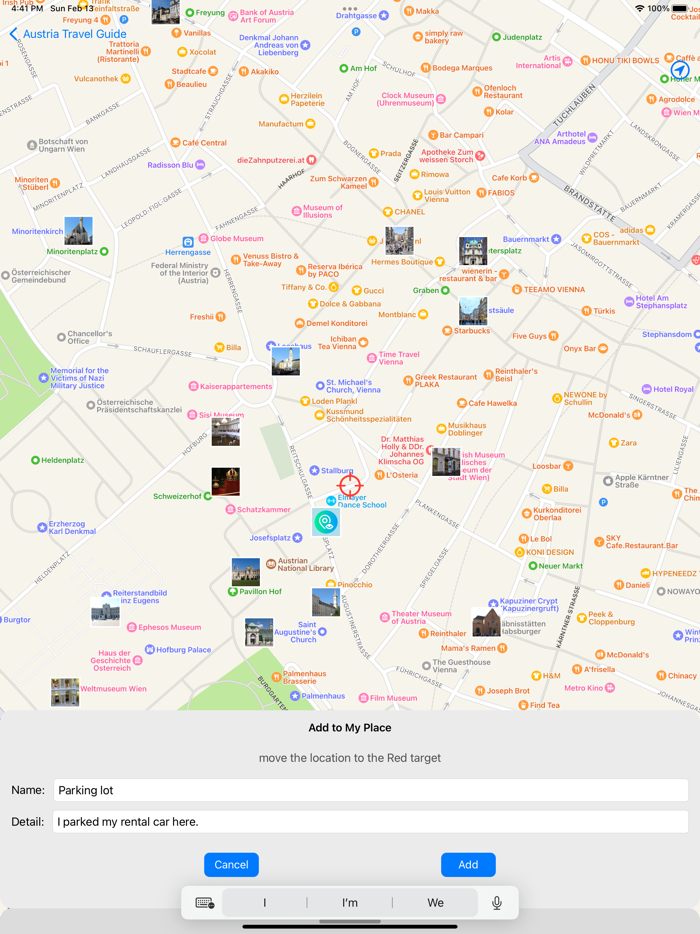Tap the Judenplatz green marker
The height and width of the screenshot is (934, 700).
496,37
